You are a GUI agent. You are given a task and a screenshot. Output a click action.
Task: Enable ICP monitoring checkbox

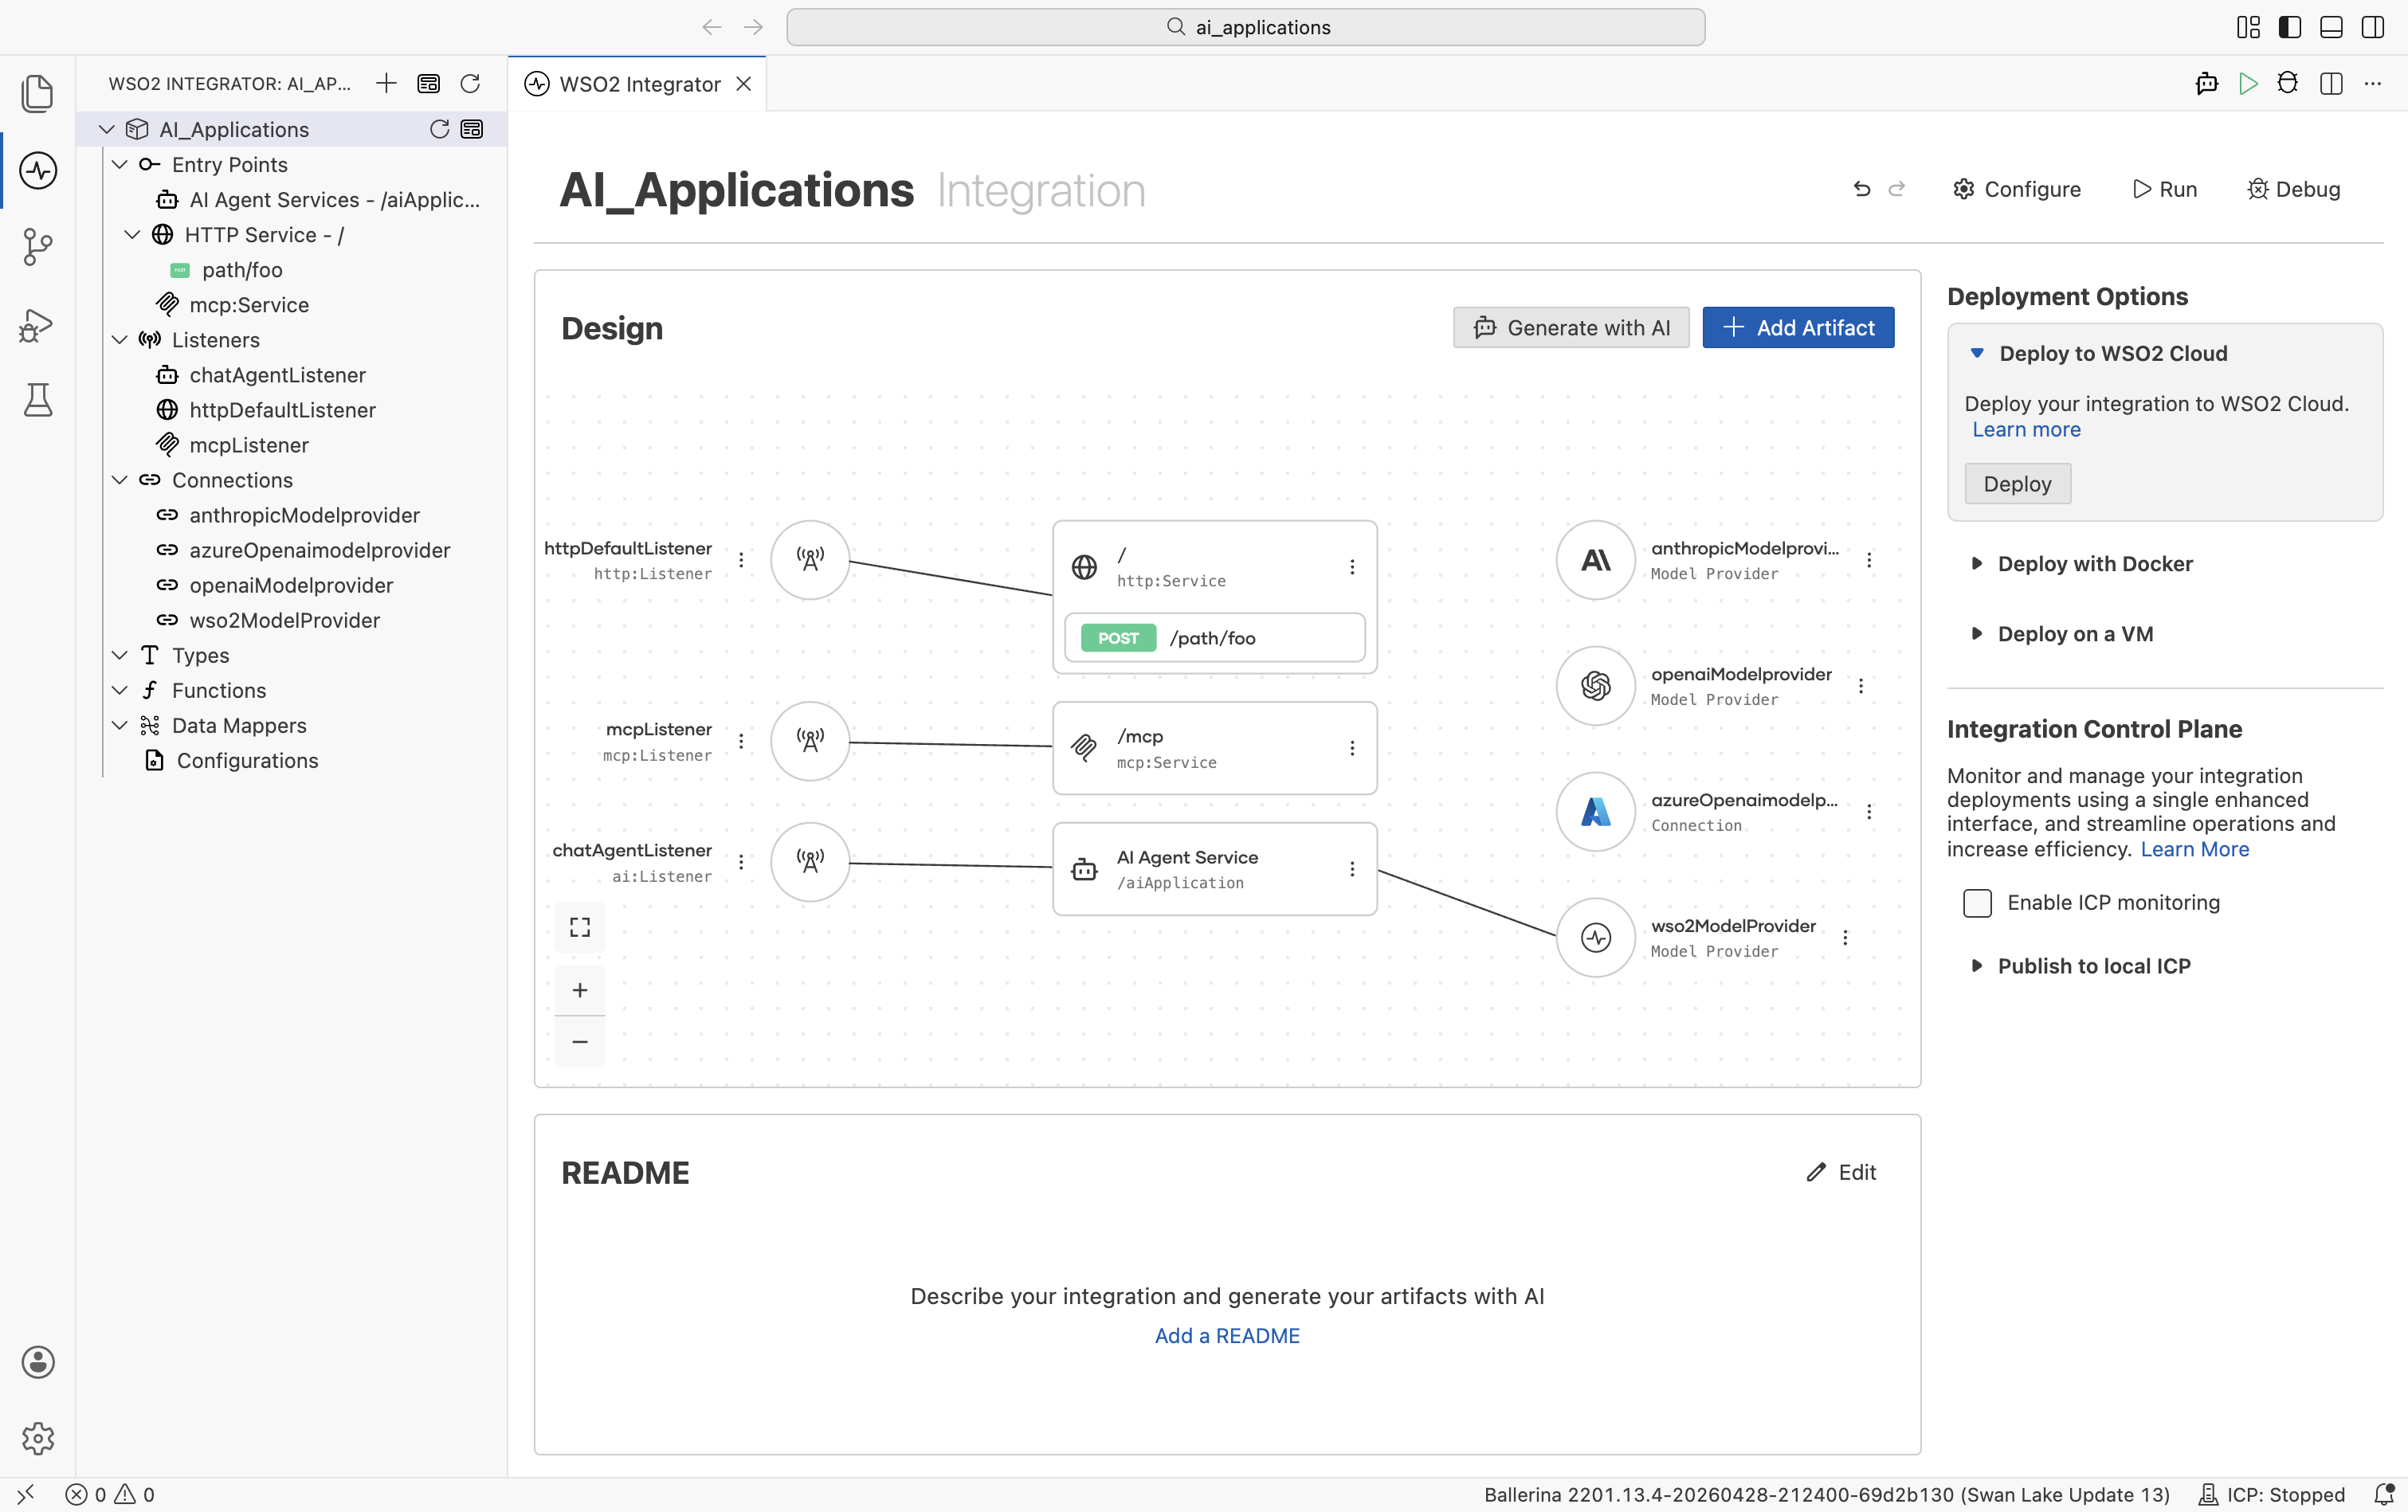point(1977,903)
